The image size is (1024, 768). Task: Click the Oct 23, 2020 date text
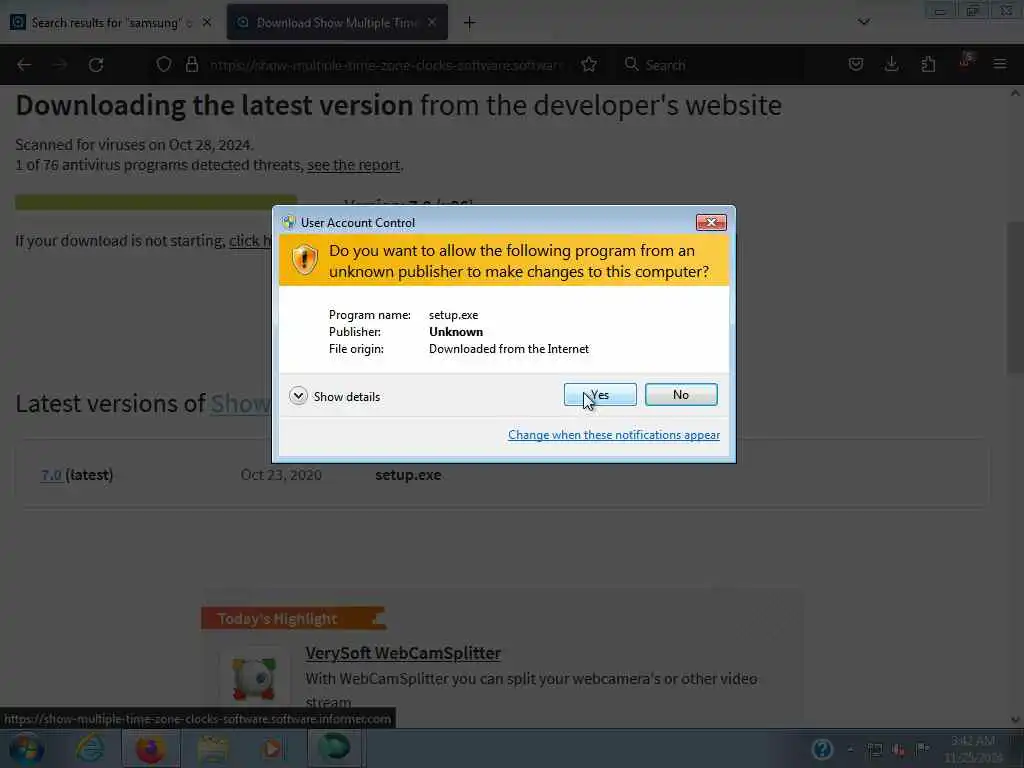281,475
